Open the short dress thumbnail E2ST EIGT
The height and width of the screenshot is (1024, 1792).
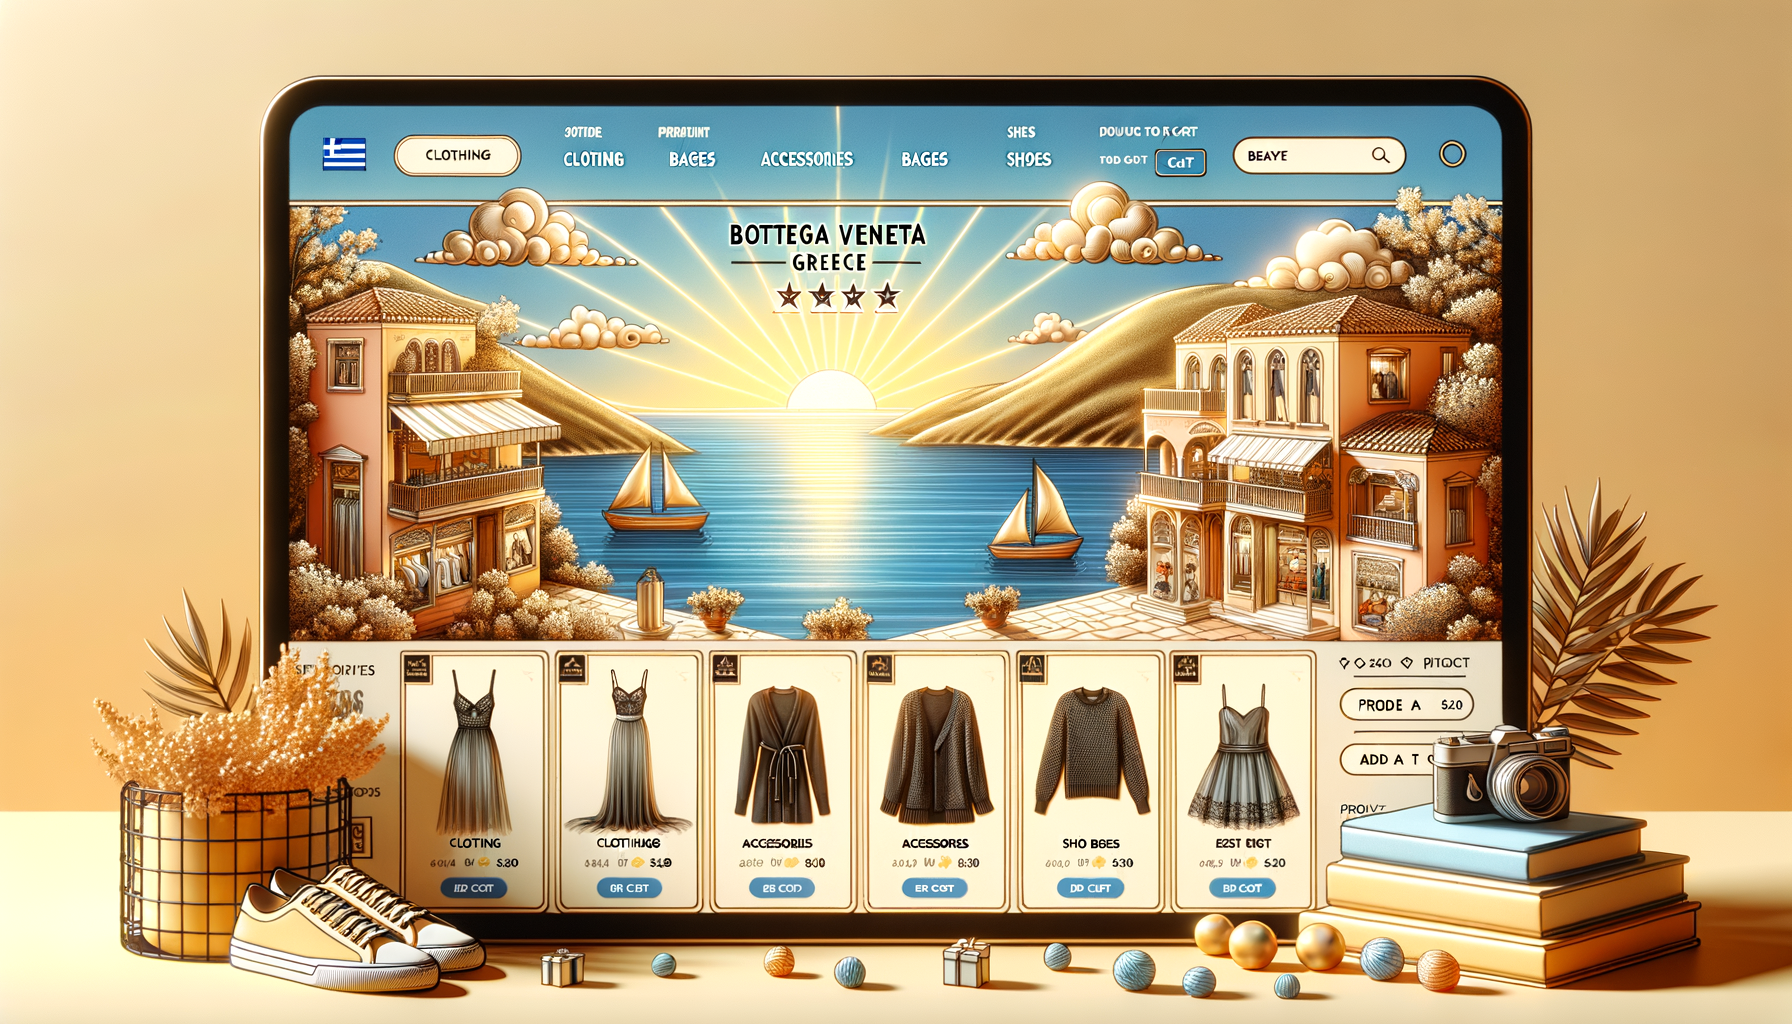pyautogui.click(x=1243, y=756)
